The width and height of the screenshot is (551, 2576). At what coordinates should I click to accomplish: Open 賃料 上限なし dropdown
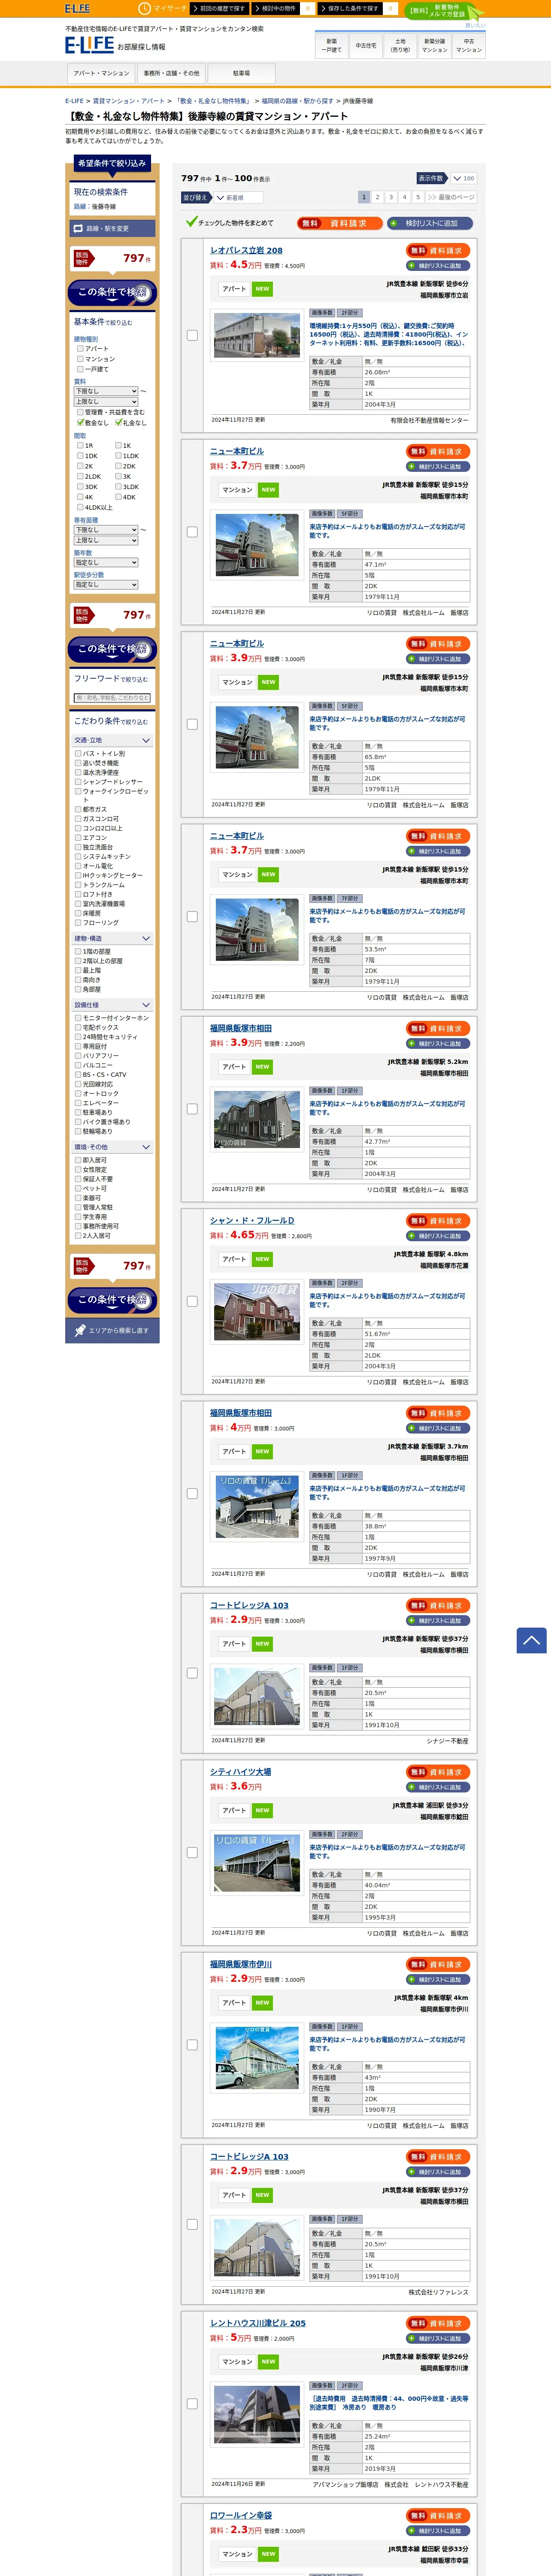(x=106, y=401)
